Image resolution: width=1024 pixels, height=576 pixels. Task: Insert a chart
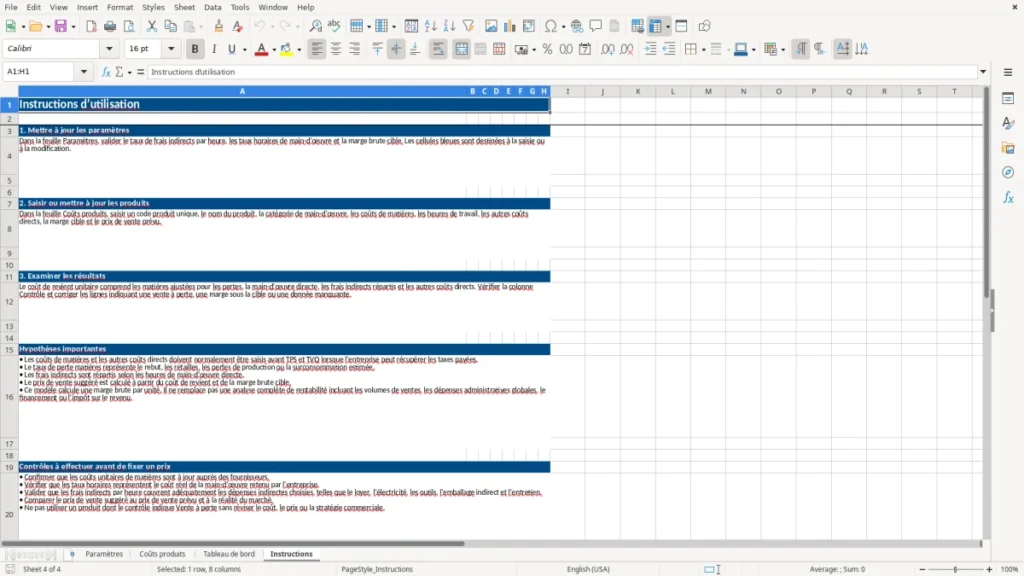pyautogui.click(x=510, y=26)
